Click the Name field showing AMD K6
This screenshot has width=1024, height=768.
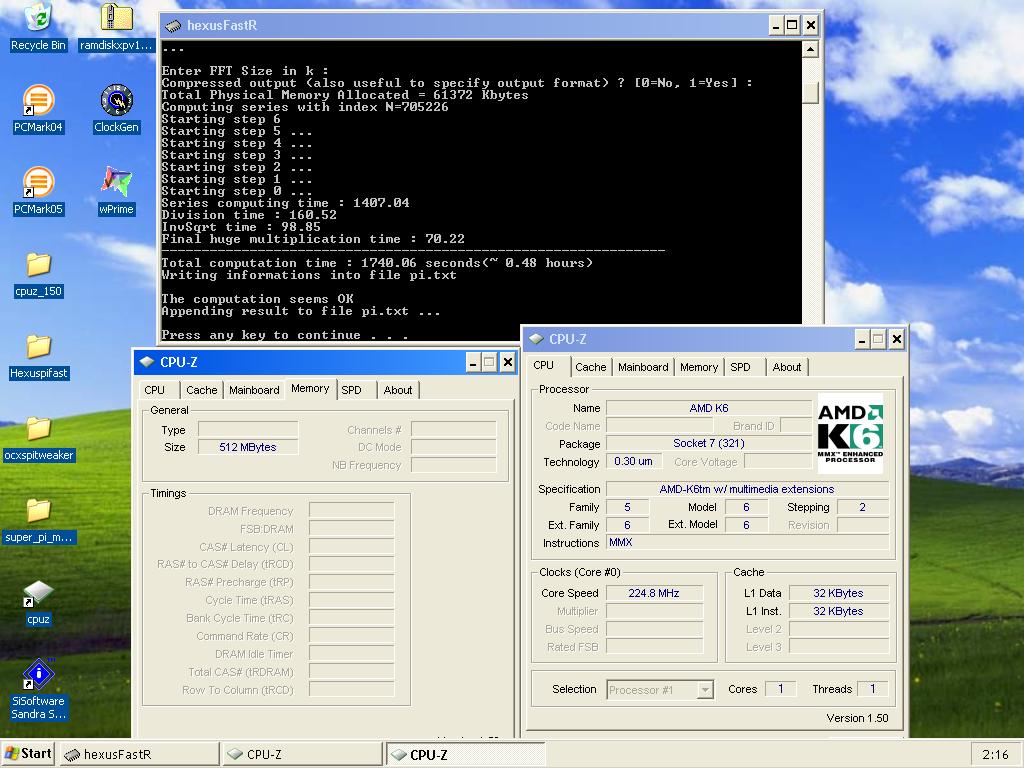pos(709,408)
